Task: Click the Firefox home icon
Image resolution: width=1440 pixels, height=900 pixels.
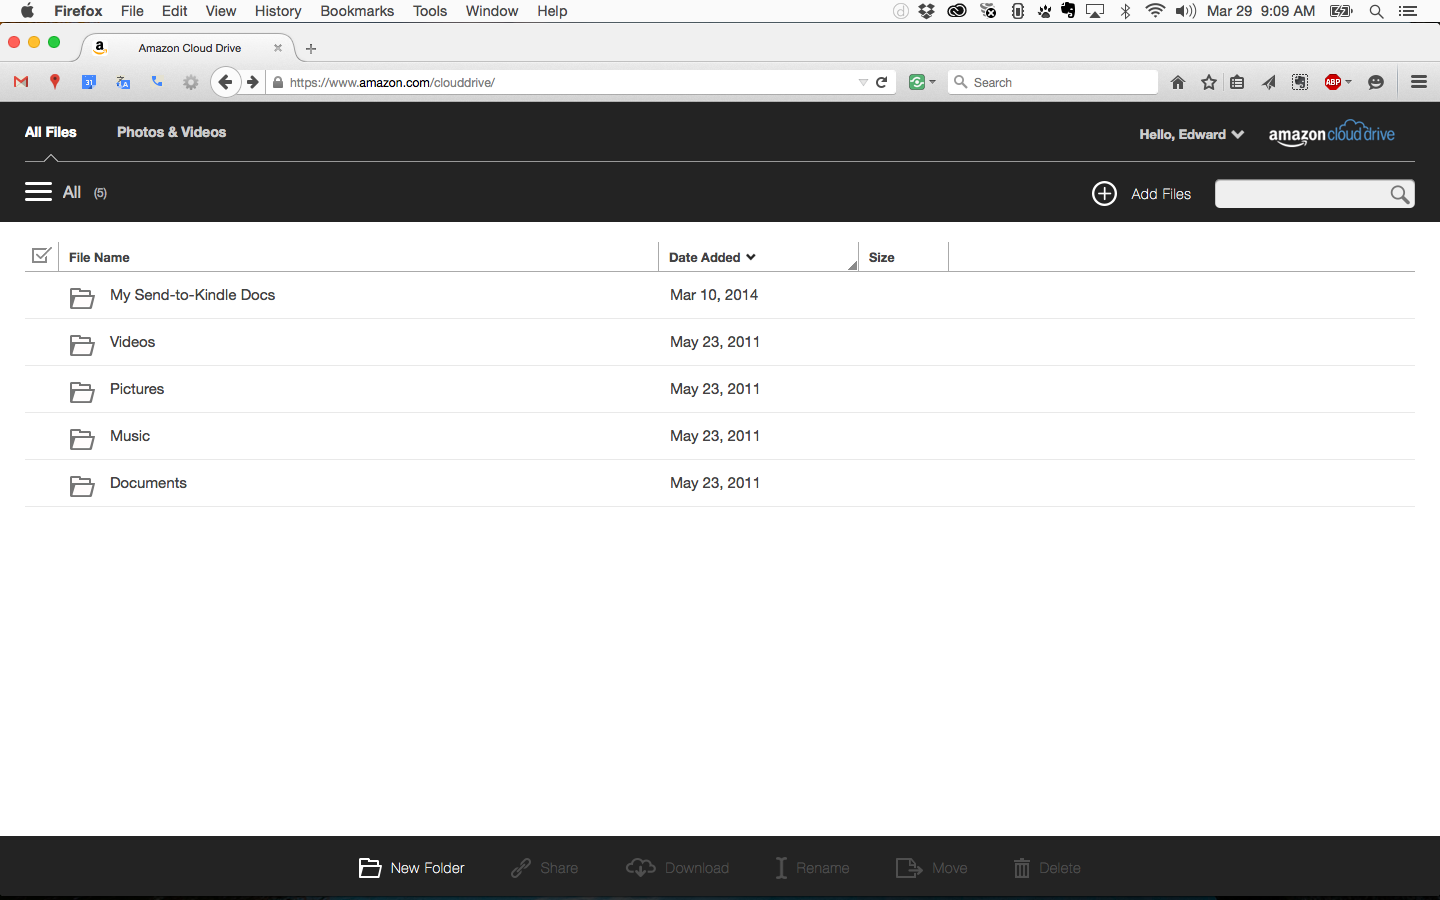Action: [1178, 83]
